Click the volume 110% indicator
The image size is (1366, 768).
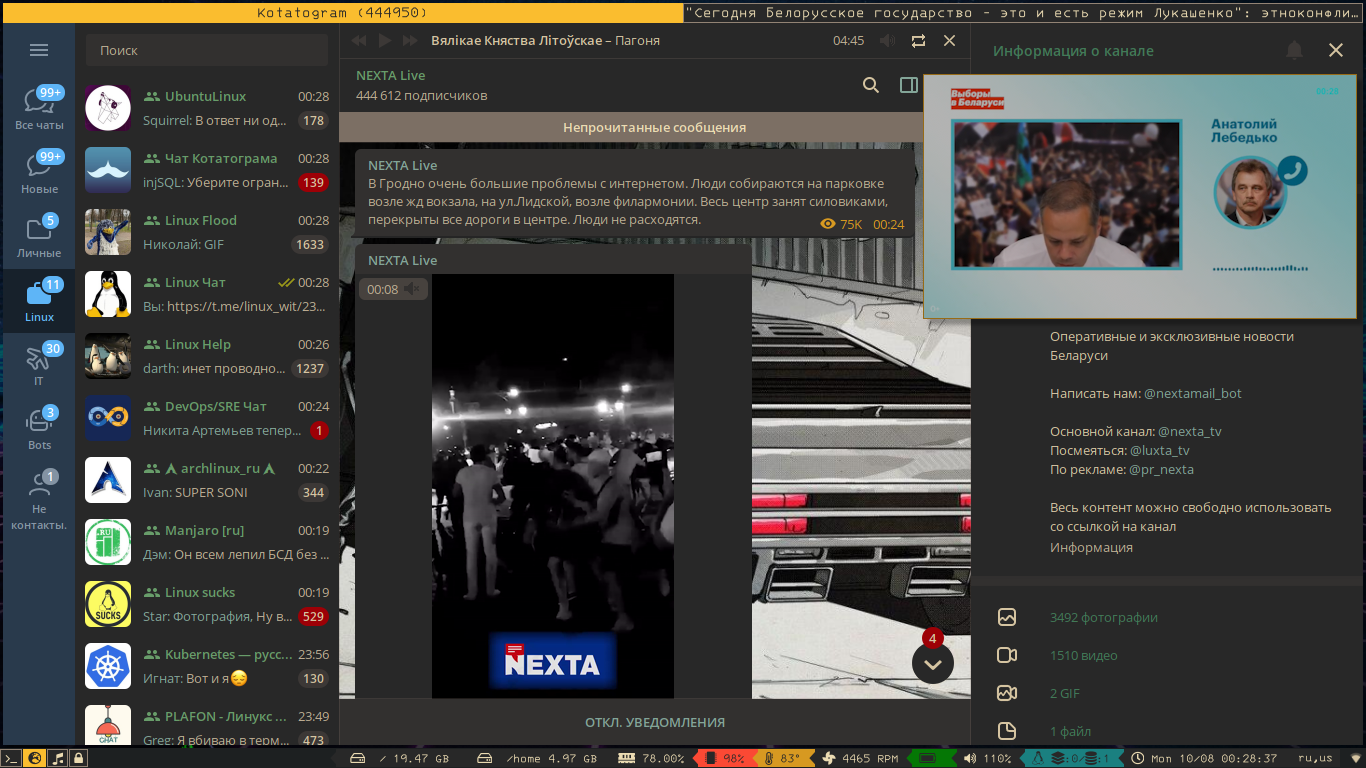pos(990,759)
